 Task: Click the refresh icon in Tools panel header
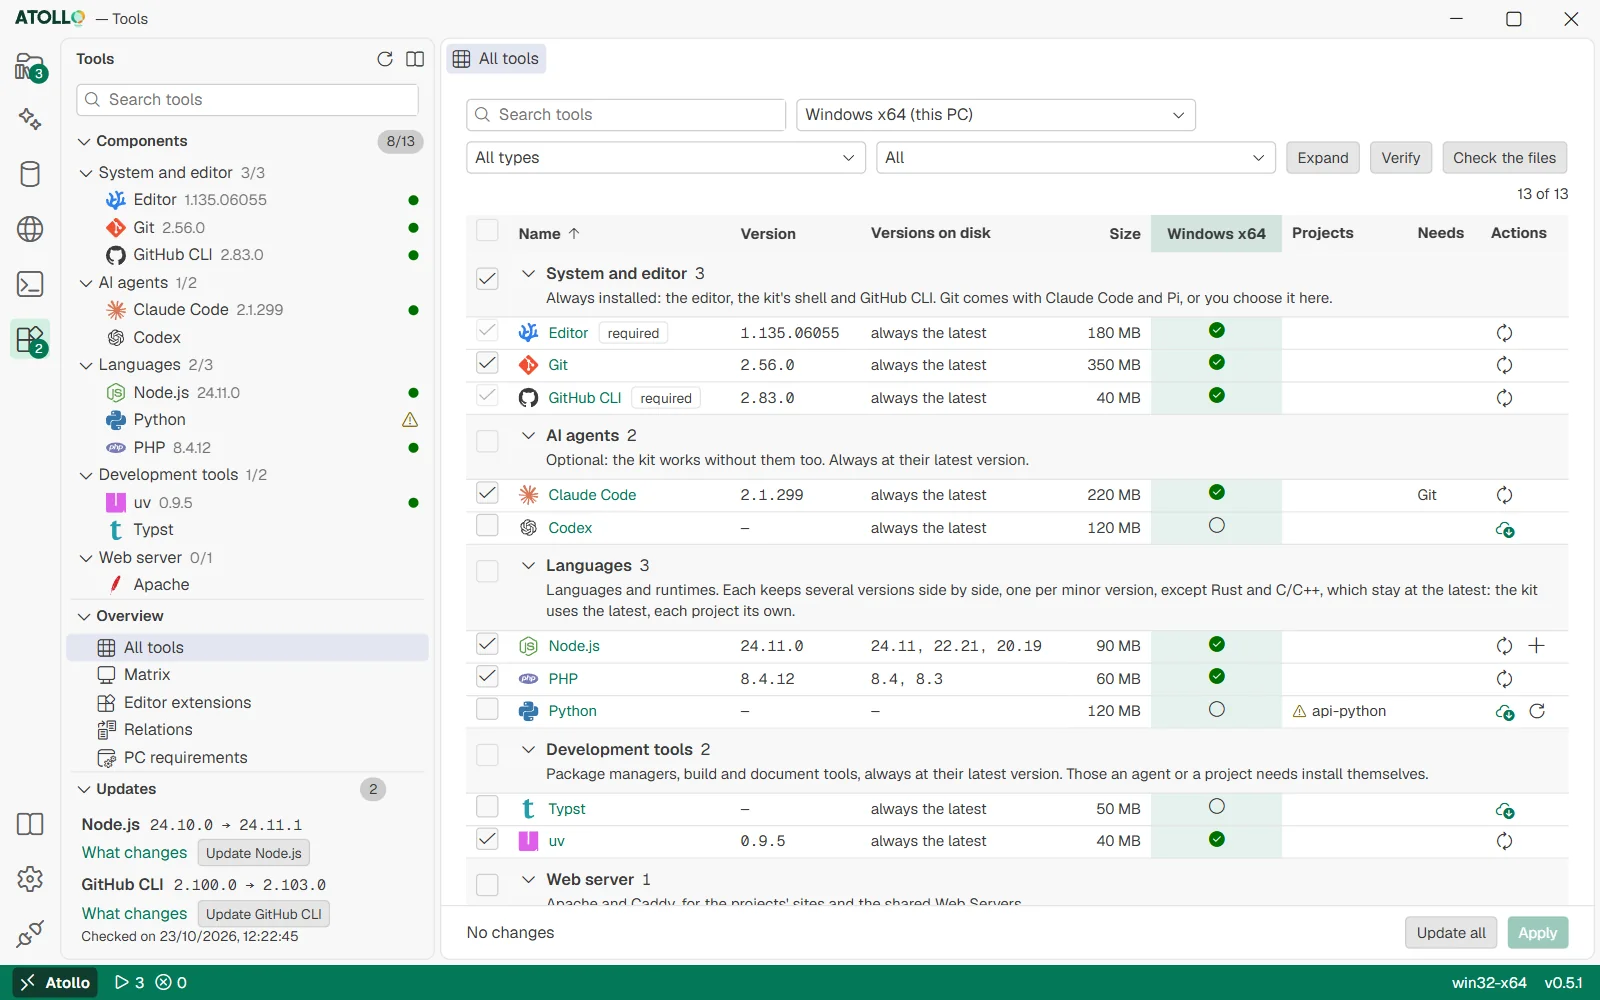pyautogui.click(x=385, y=59)
